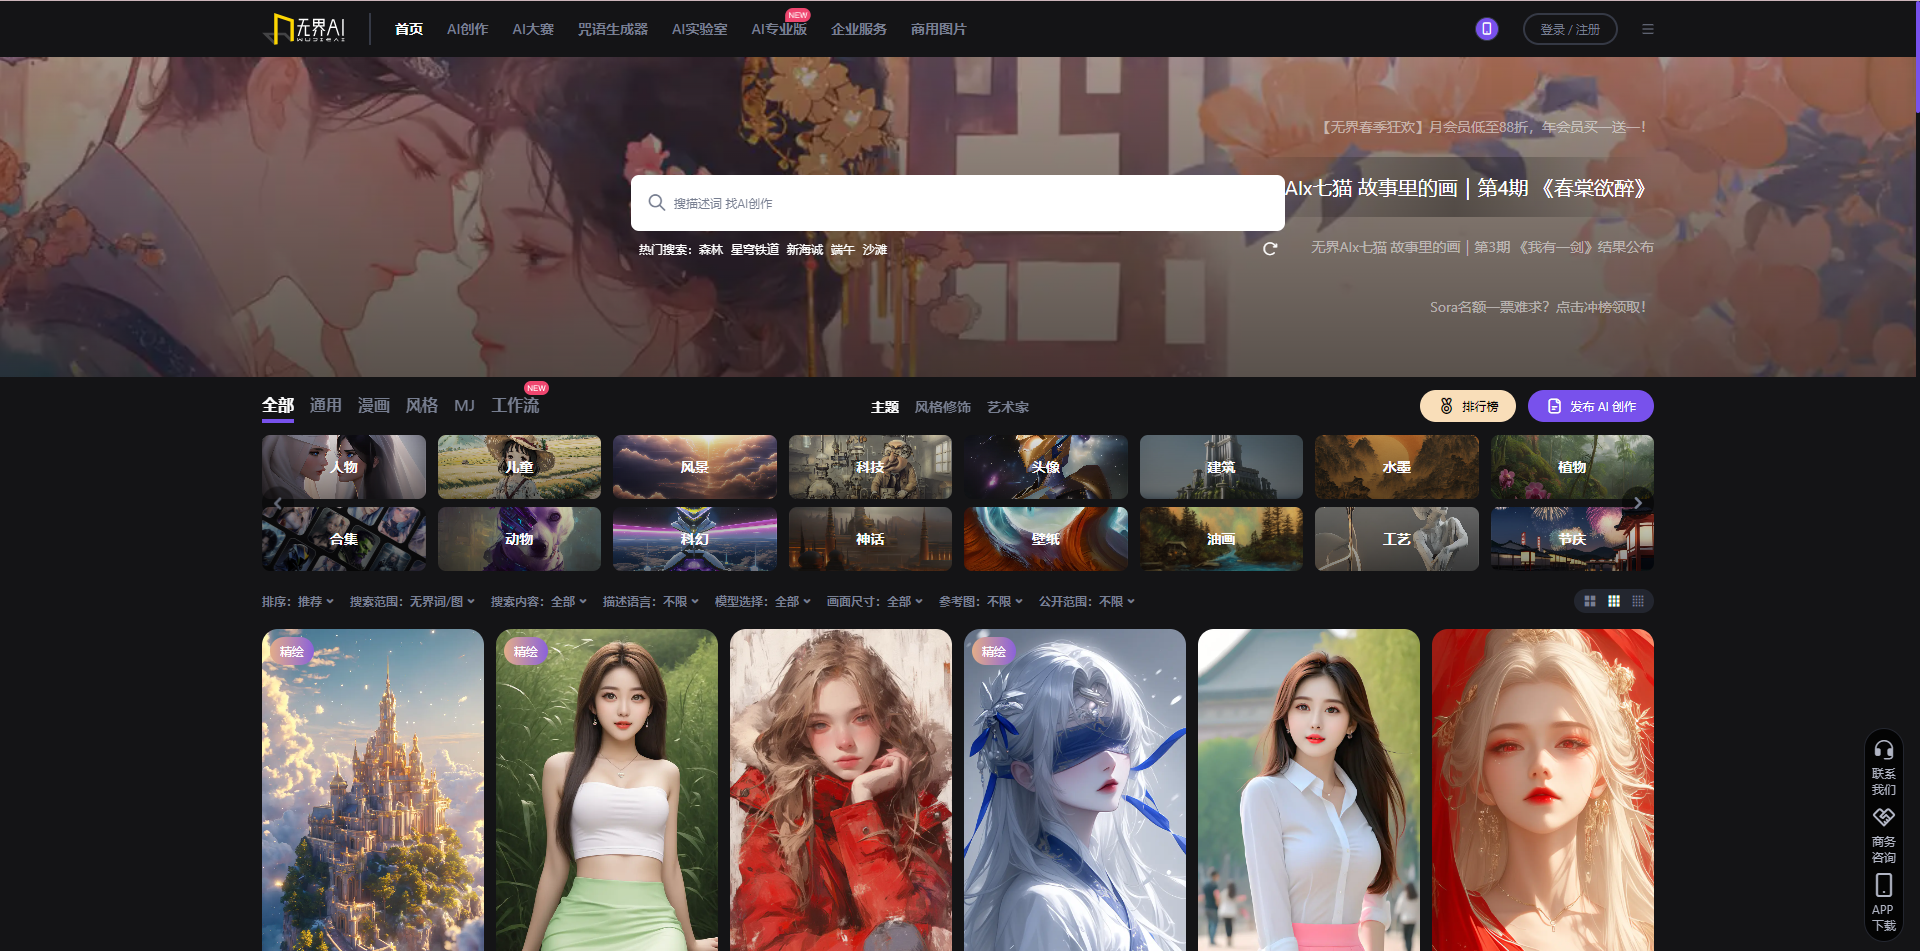Switch to the small grid layout view
Screen dimensions: 1920x951
[1590, 601]
